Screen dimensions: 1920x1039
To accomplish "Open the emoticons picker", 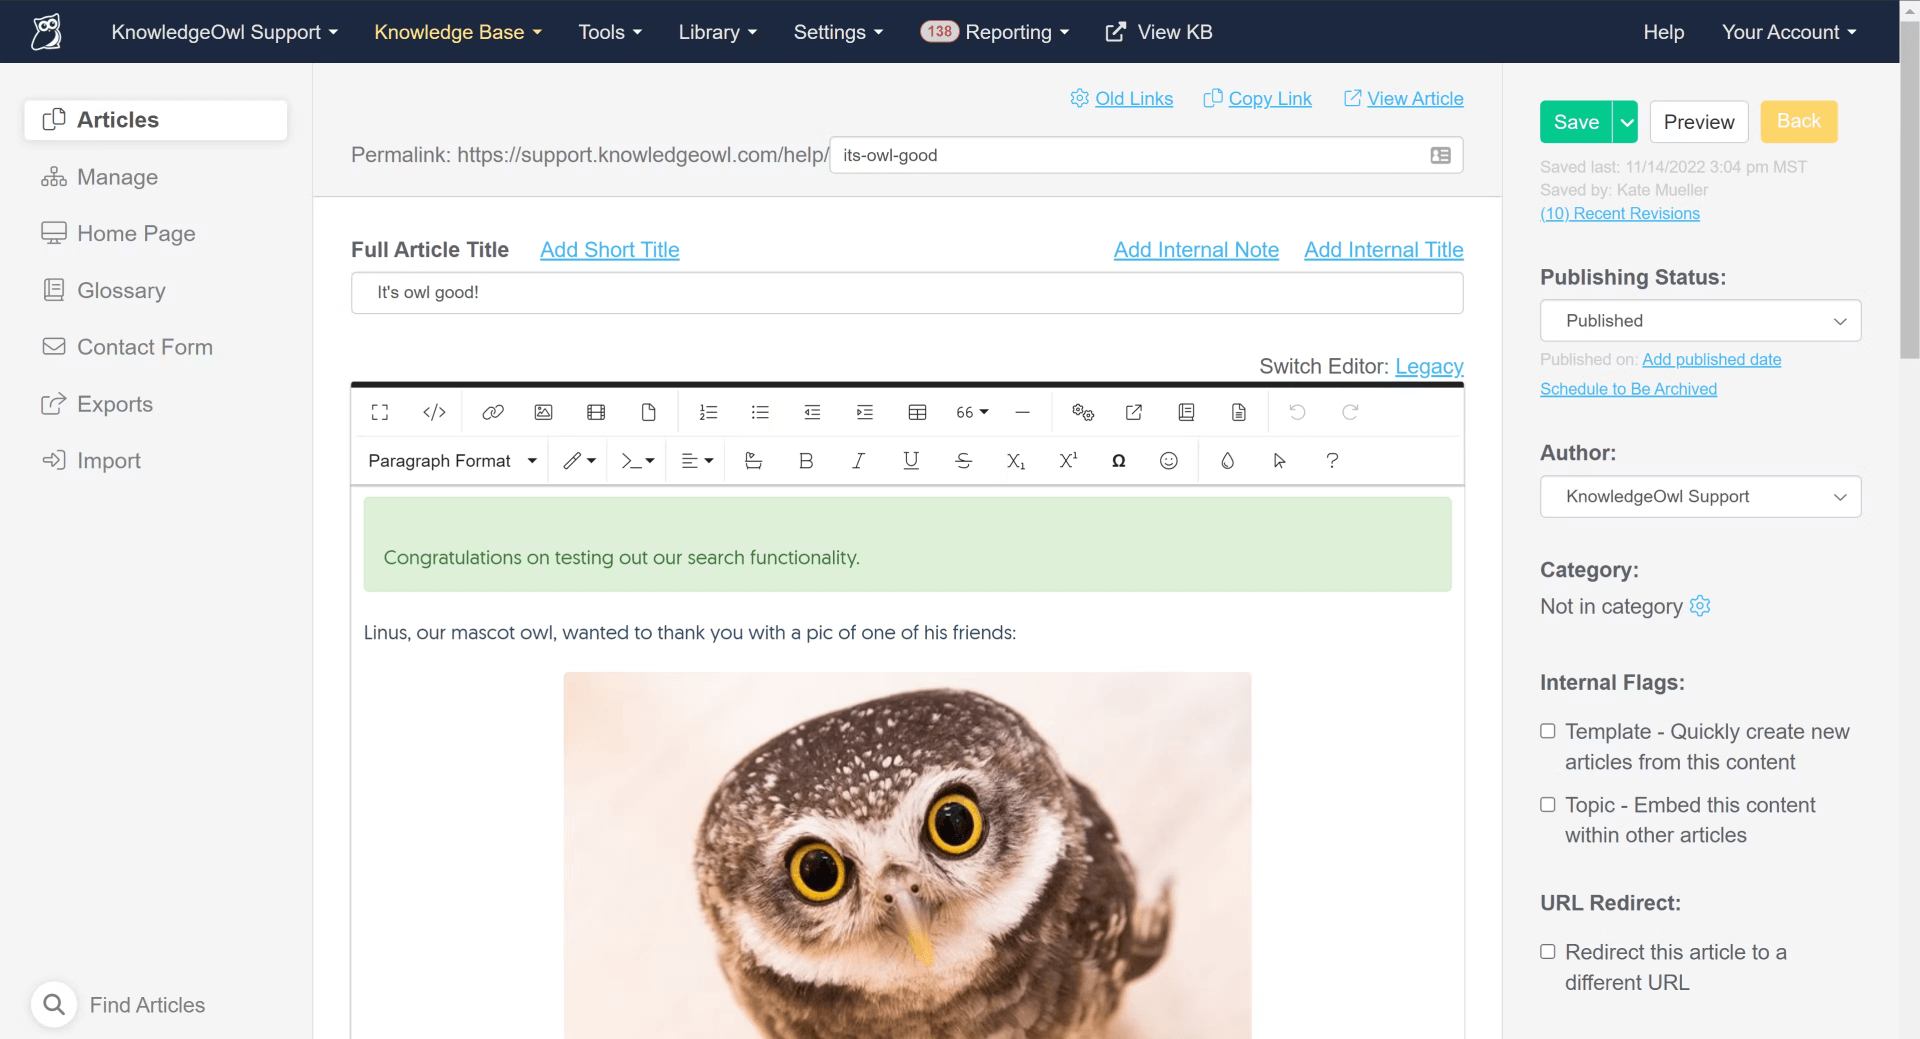I will (1169, 461).
